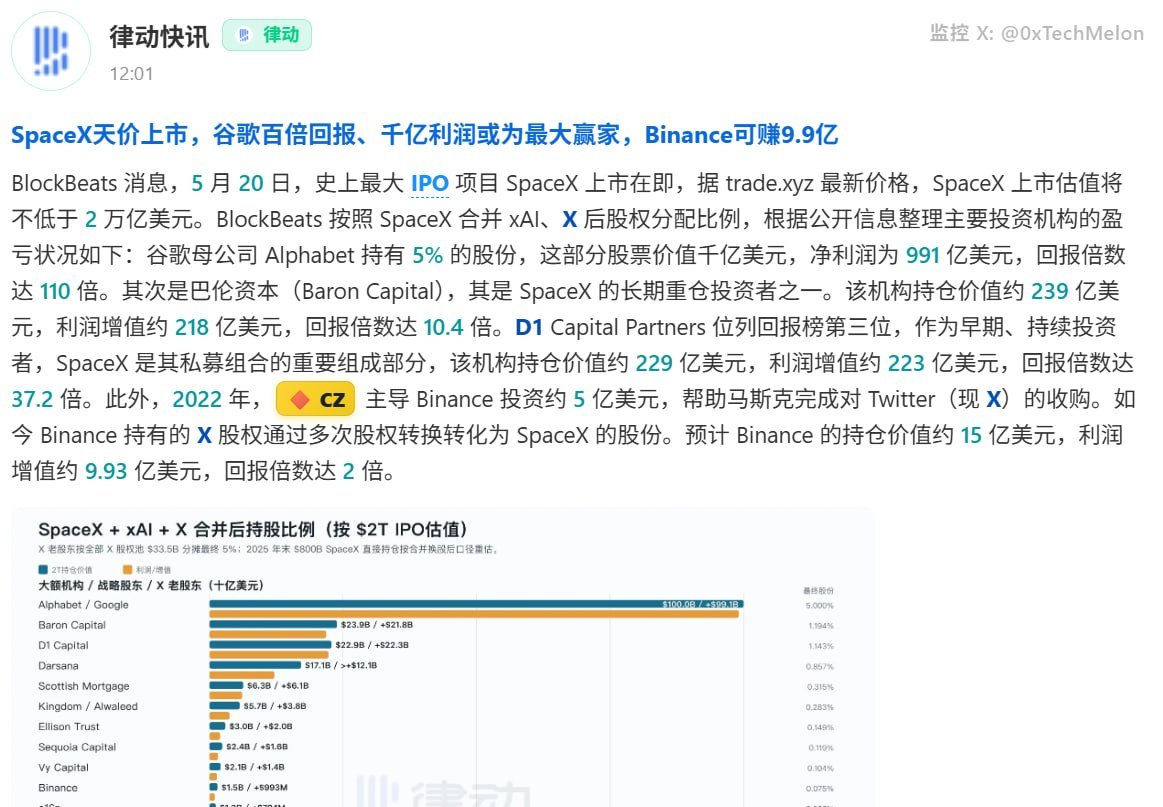This screenshot has width=1163, height=807.
Task: Click the Binance row label in chart
Action: pyautogui.click(x=58, y=788)
